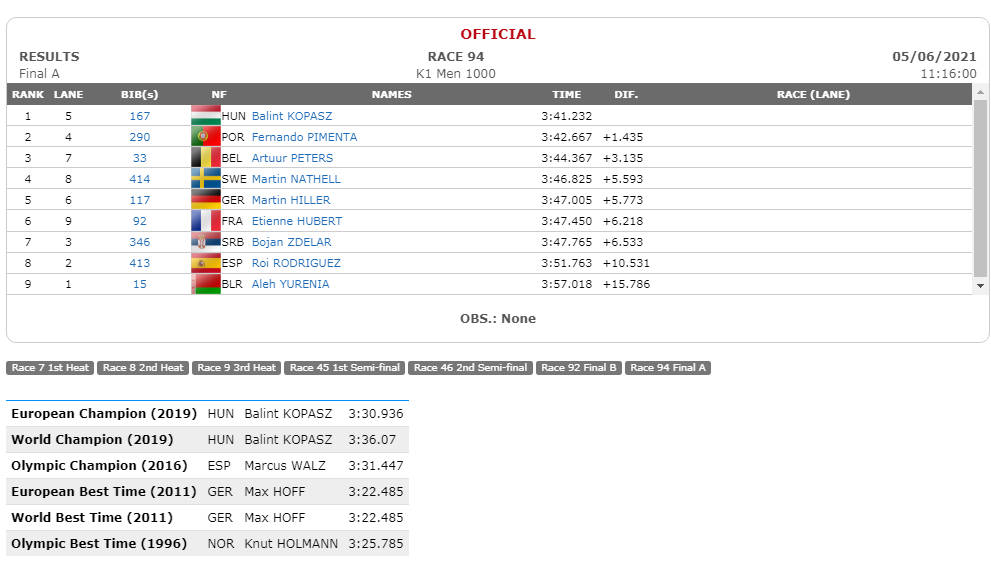Image resolution: width=991 pixels, height=570 pixels.
Task: Click the France flag icon
Action: click(205, 221)
